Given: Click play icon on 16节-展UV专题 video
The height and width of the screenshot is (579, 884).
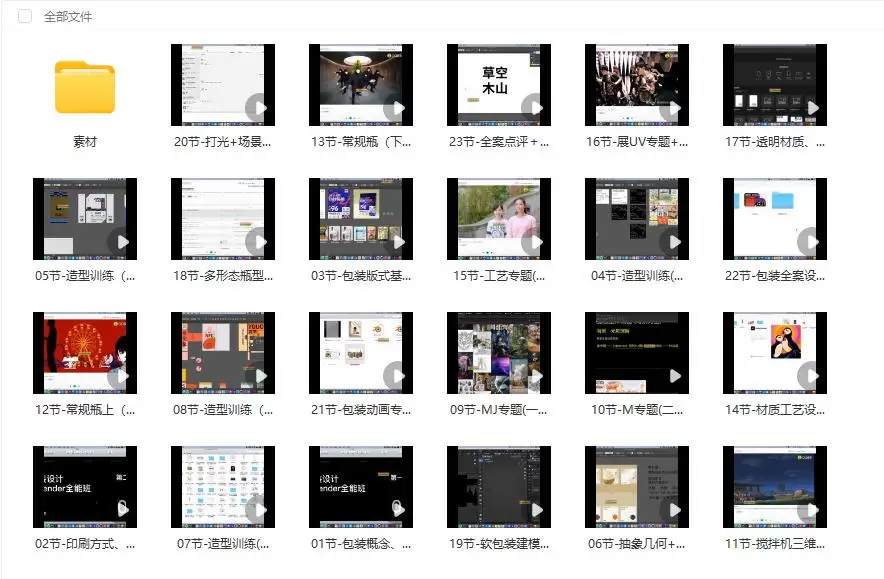Looking at the screenshot, I should point(672,107).
